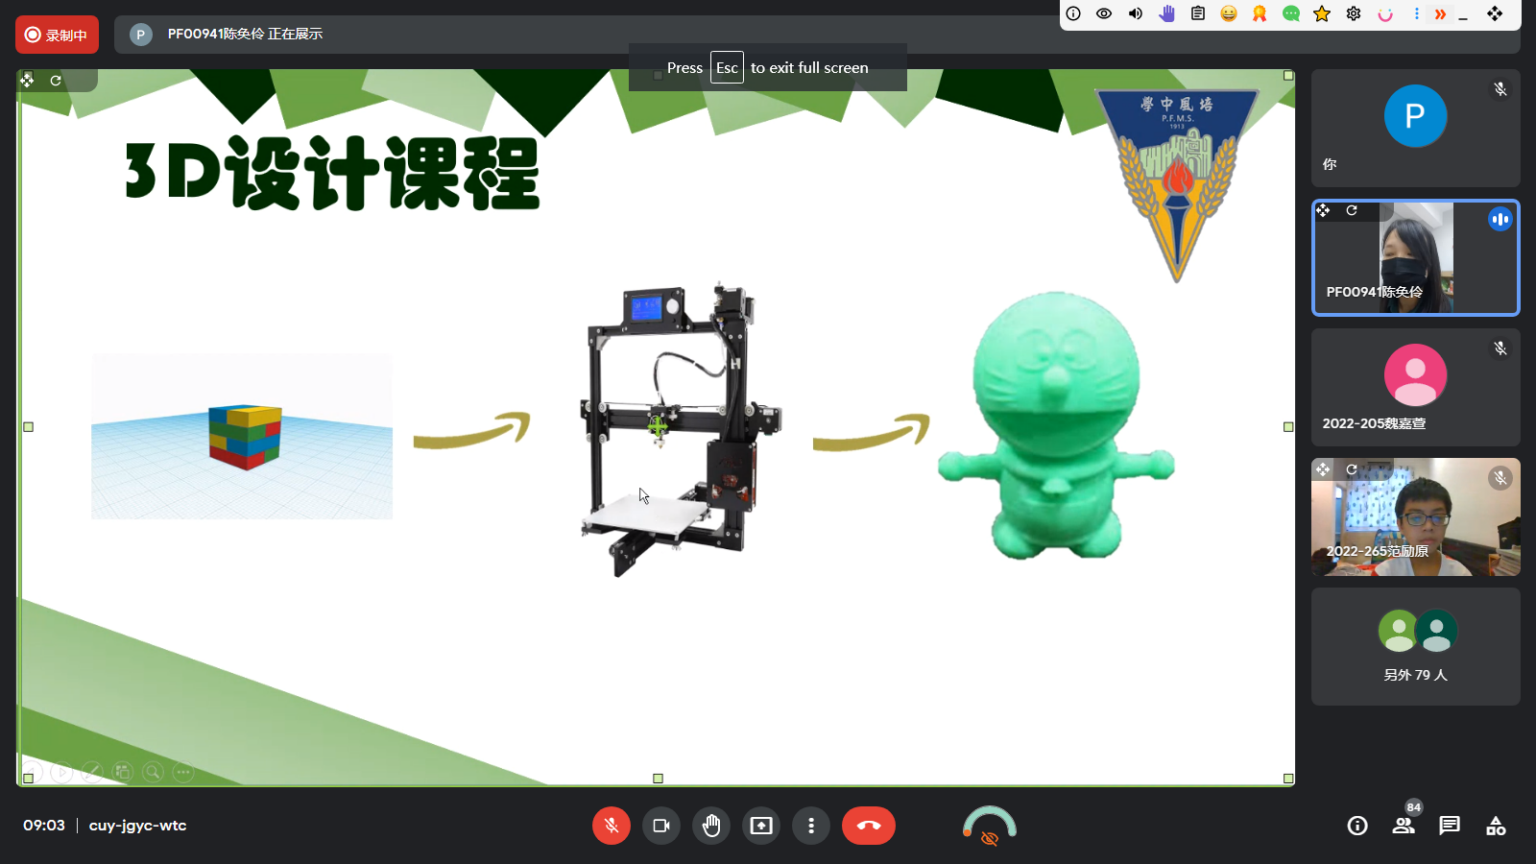Click the hidden-eye gauge indicator icon

989,826
